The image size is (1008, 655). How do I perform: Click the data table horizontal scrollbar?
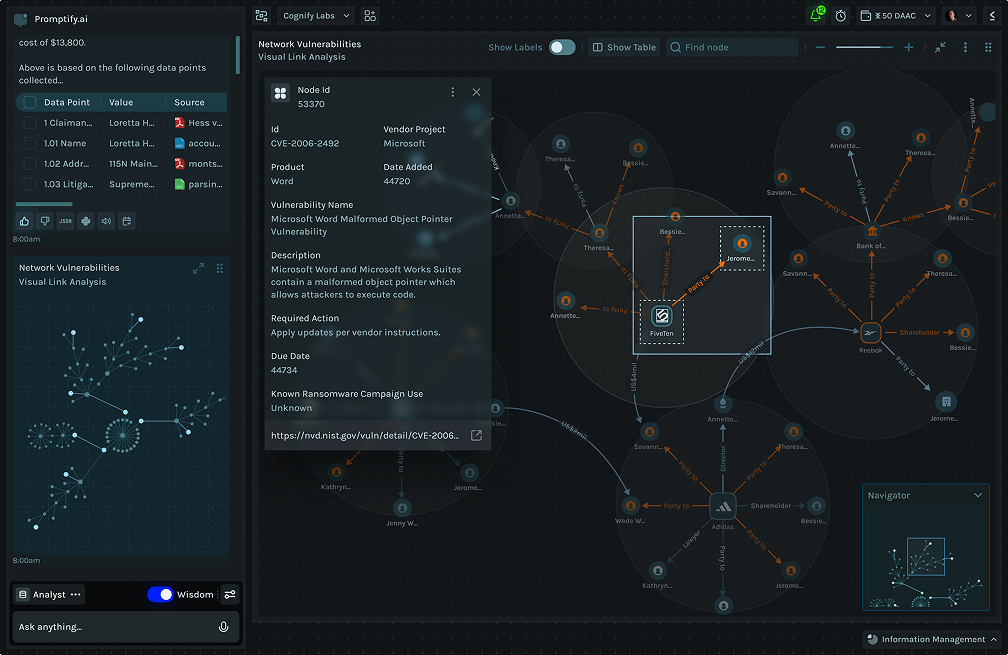coord(44,204)
